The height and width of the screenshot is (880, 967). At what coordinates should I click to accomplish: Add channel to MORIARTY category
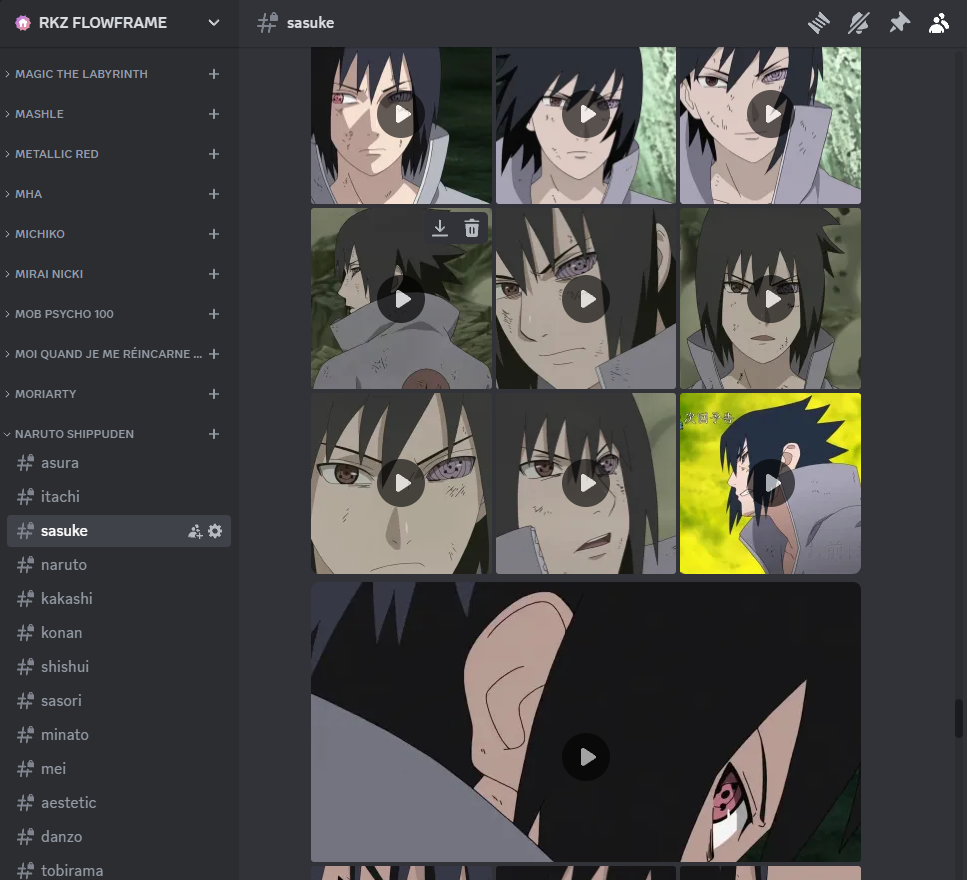click(x=214, y=394)
